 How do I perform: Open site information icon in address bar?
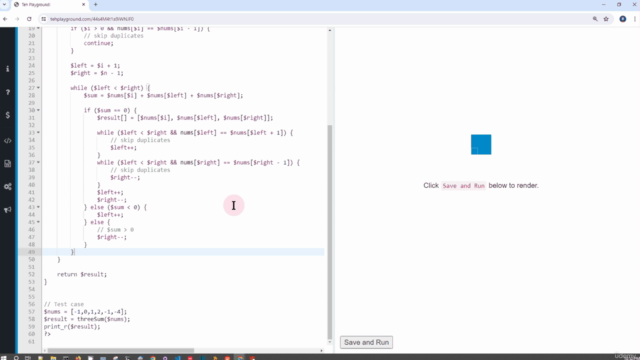(x=44, y=19)
